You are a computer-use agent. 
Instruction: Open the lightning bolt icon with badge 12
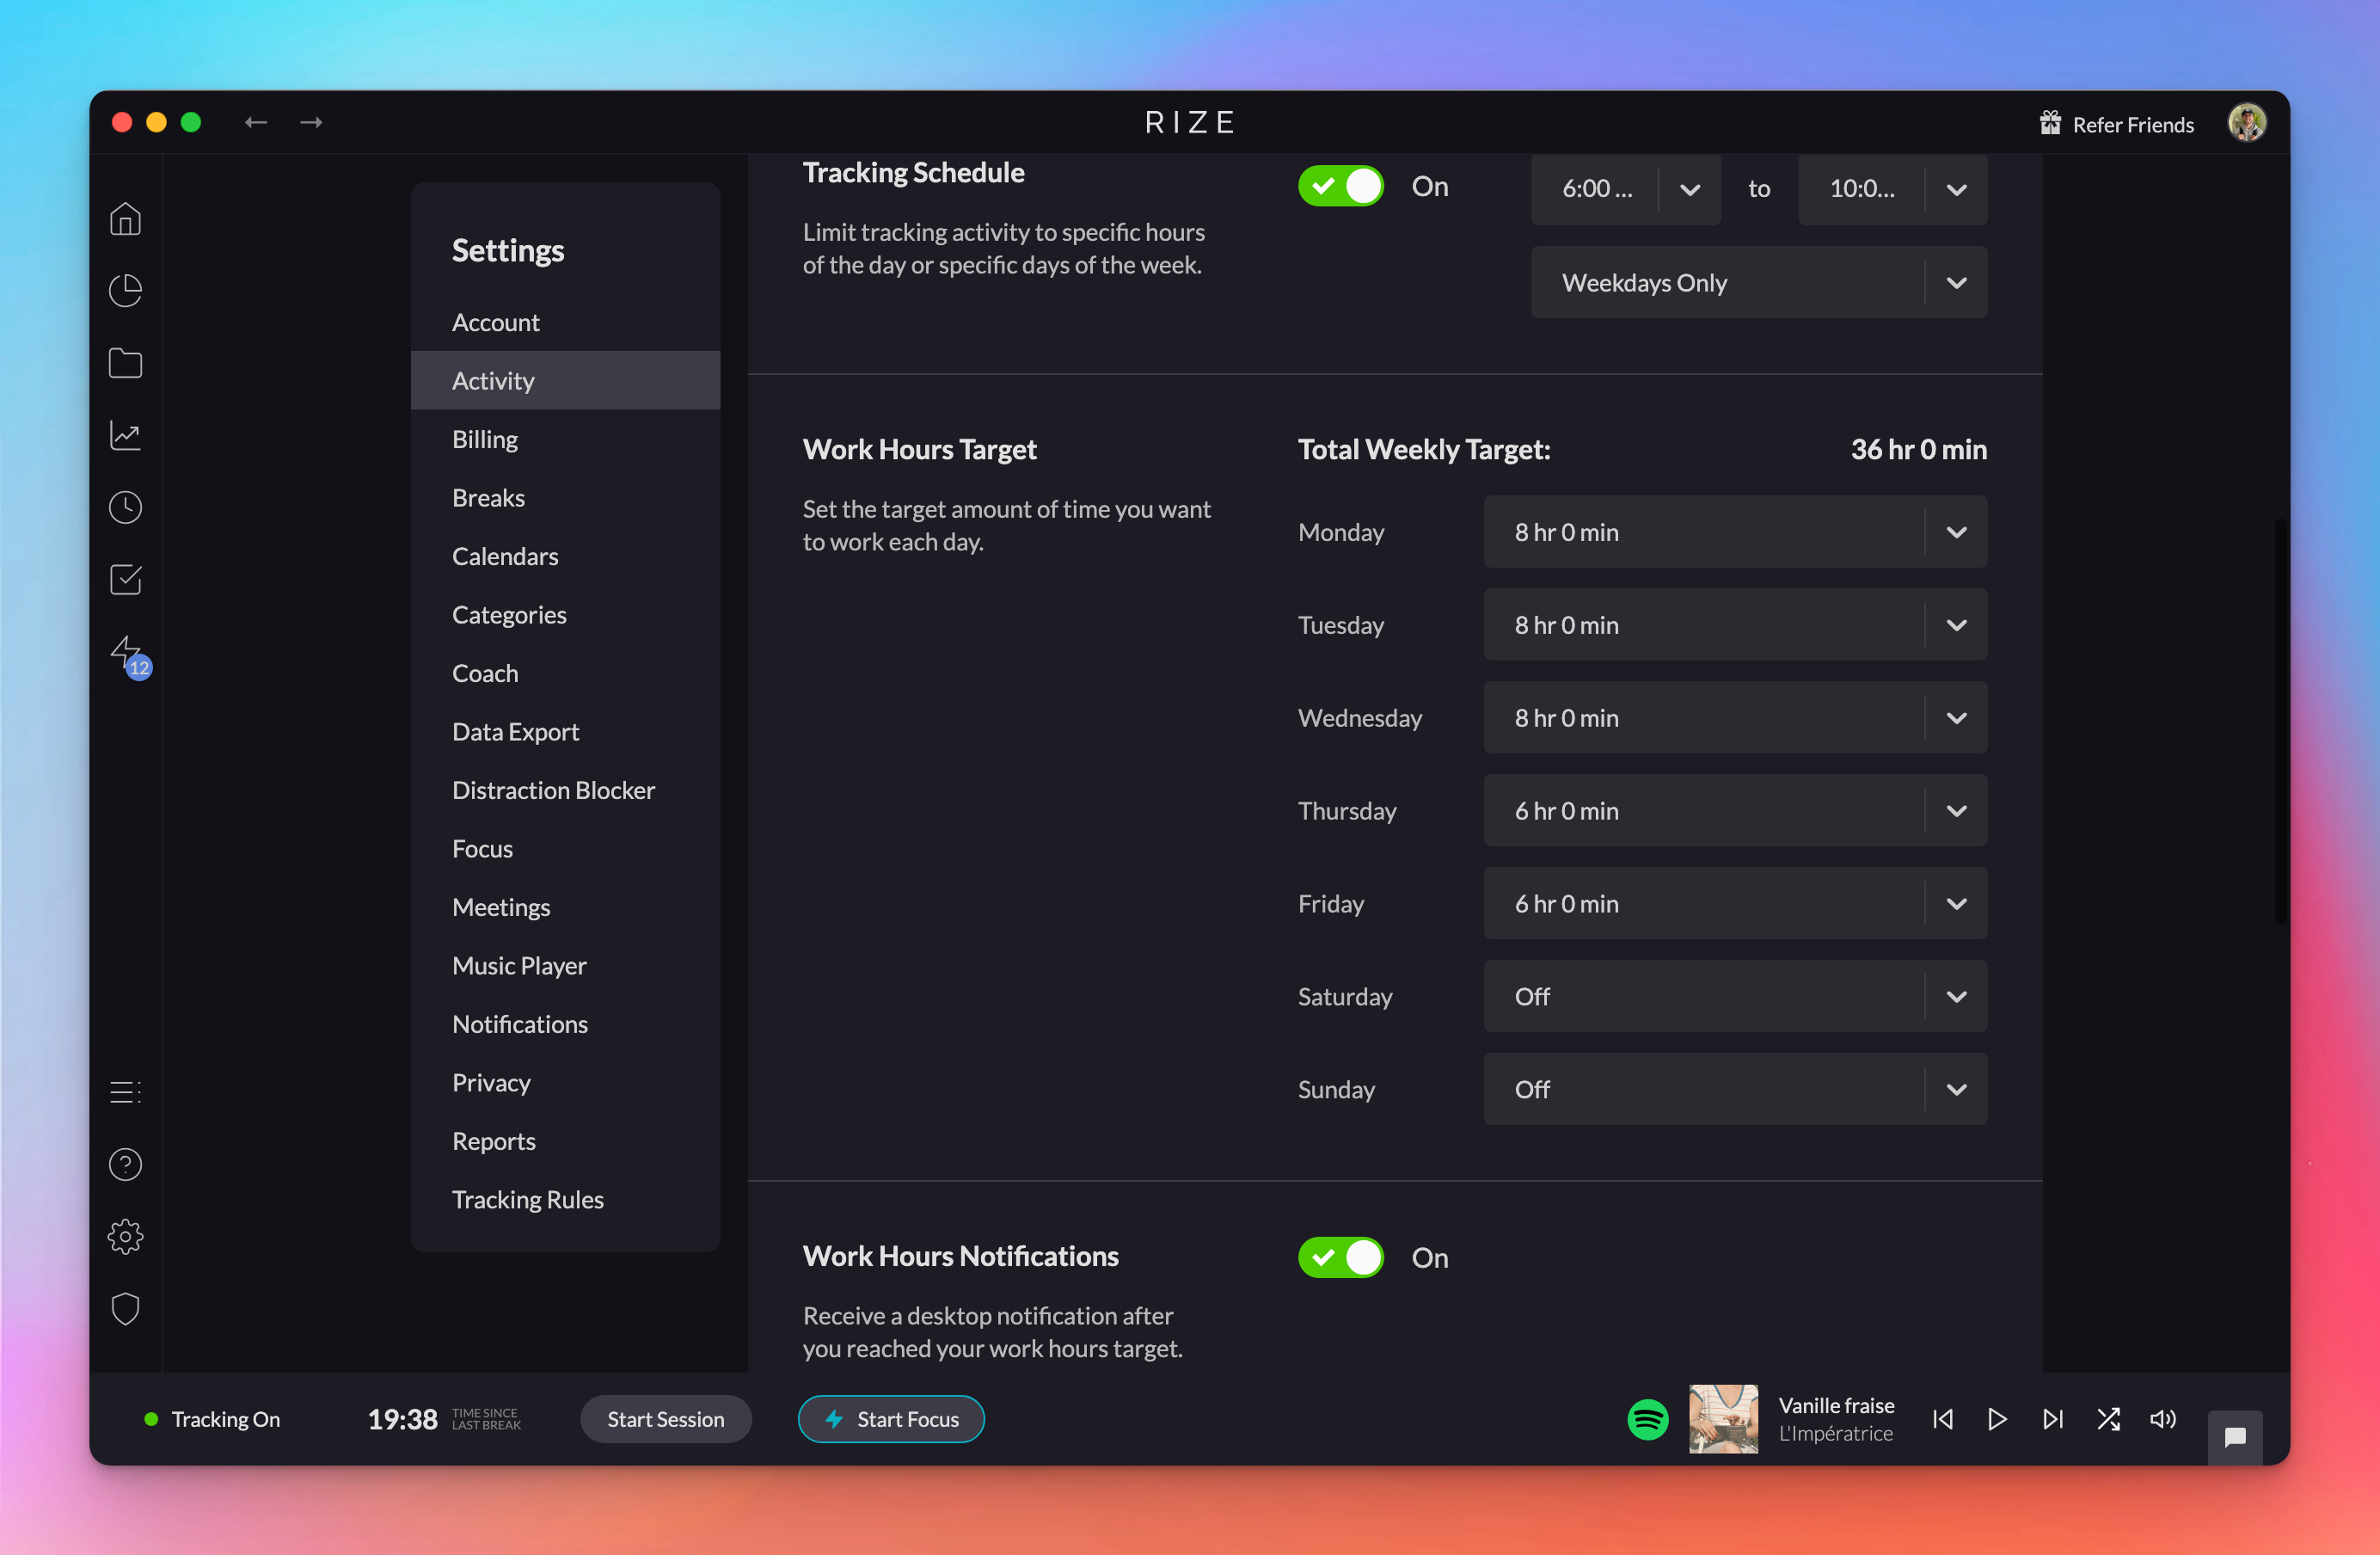pyautogui.click(x=129, y=656)
